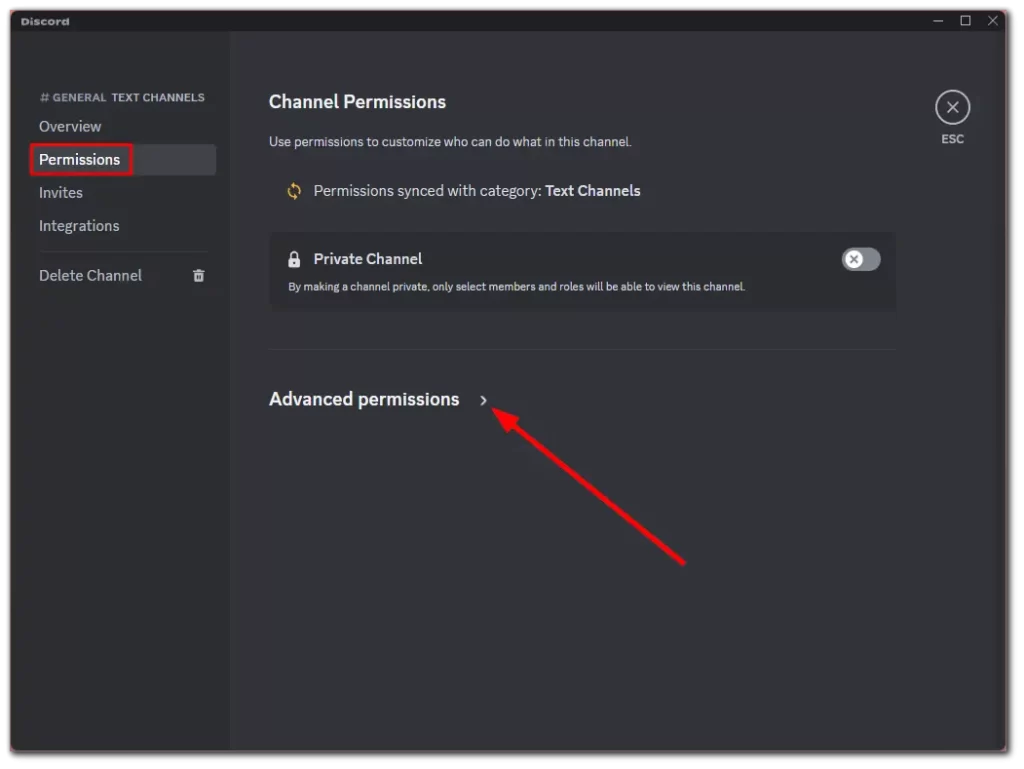This screenshot has width=1024, height=769.
Task: Go to the Integrations section
Action: click(x=79, y=226)
